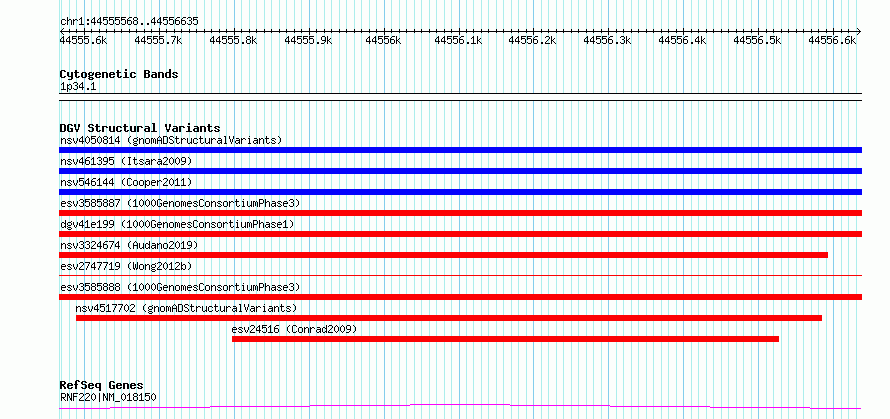The height and width of the screenshot is (419, 890).
Task: Click the red bar under nsv4517702
Action: [x=449, y=318]
